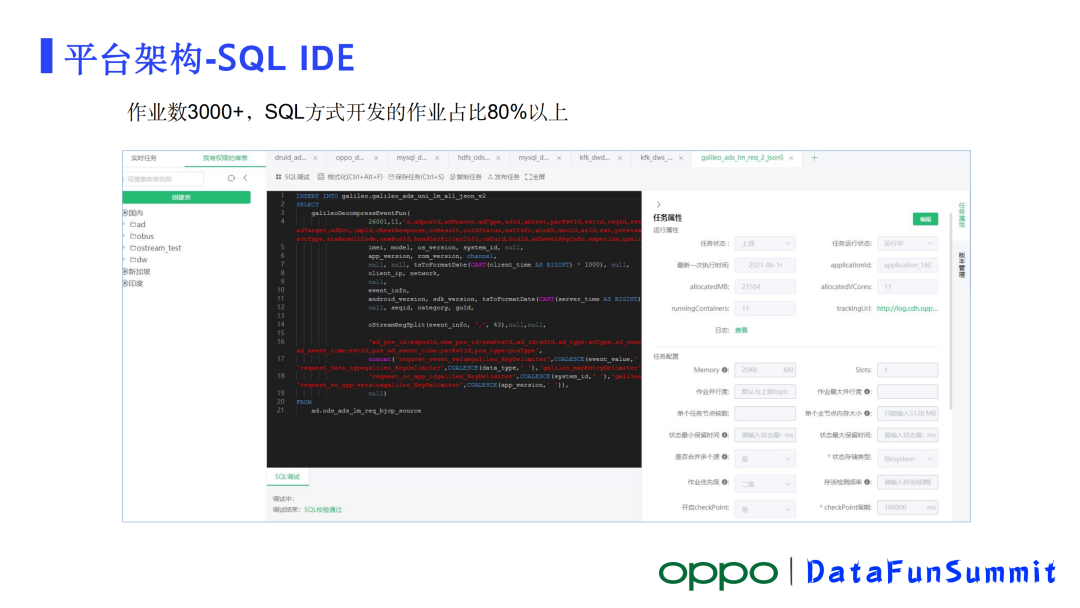Expand the 国内 tree node
The width and height of the screenshot is (1080, 608).
[x=125, y=213]
